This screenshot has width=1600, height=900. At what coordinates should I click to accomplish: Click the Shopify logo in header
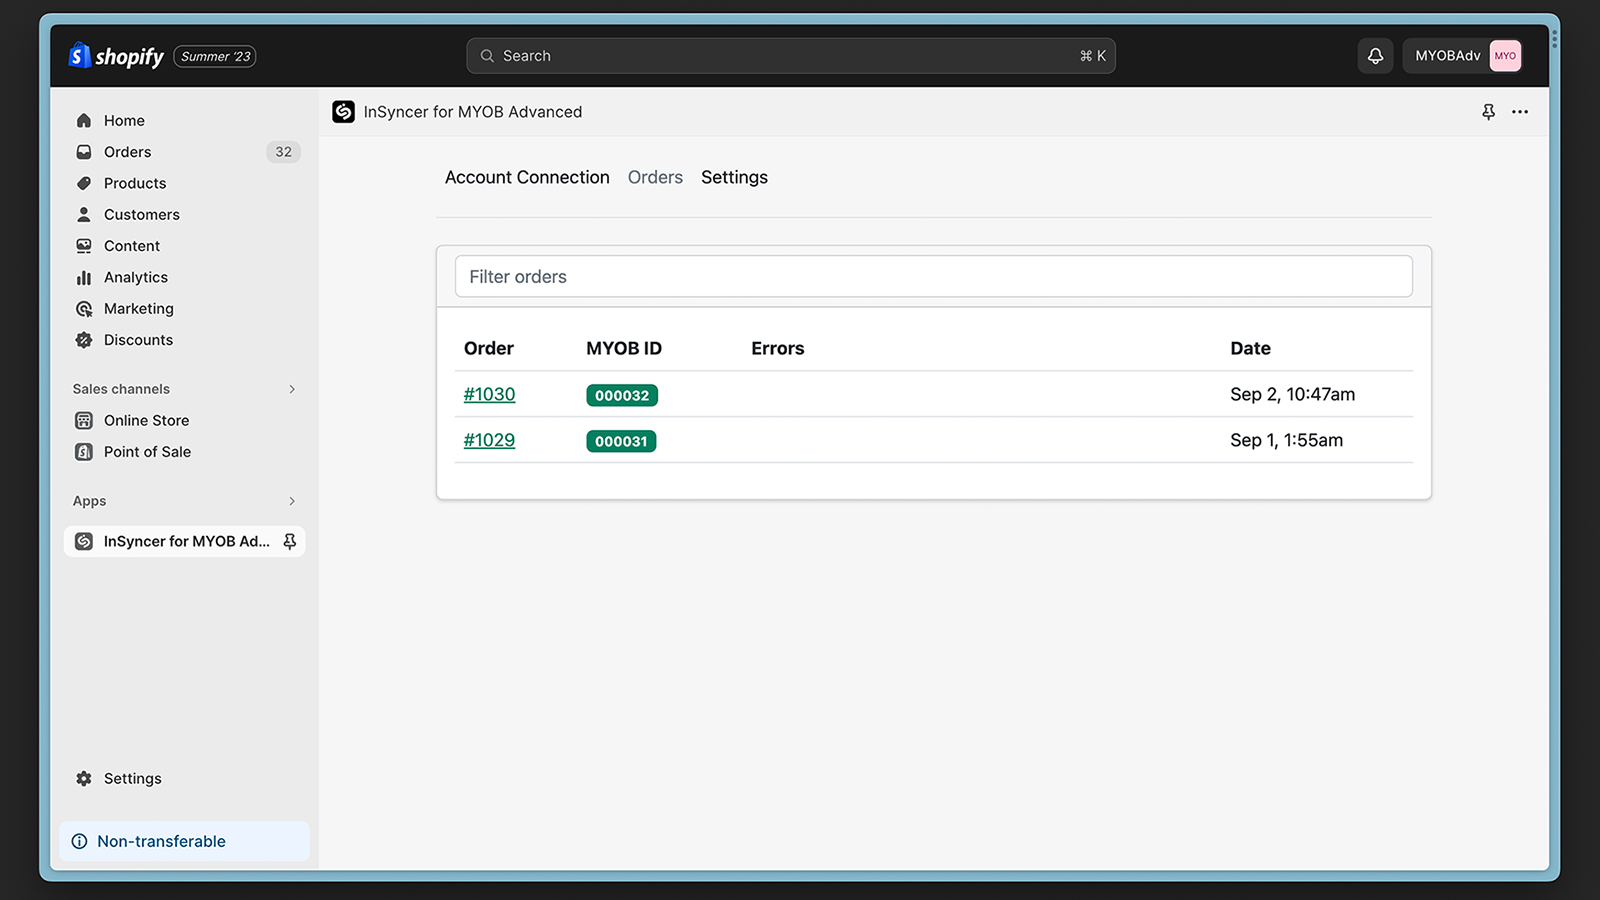point(116,56)
